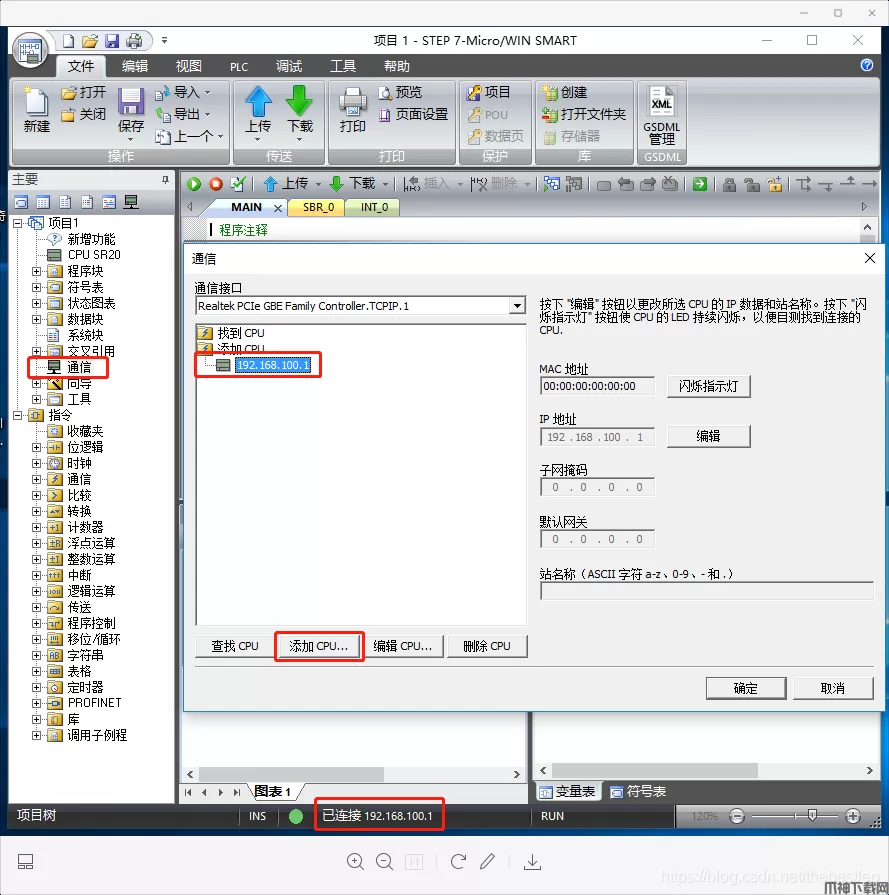This screenshot has width=889, height=895.
Task: Switch to the 变量表 bottom tab
Action: (568, 792)
